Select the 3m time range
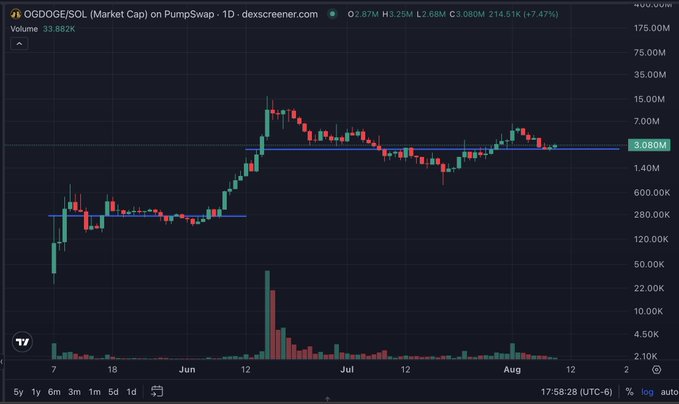Image resolution: width=679 pixels, height=404 pixels. pos(74,392)
